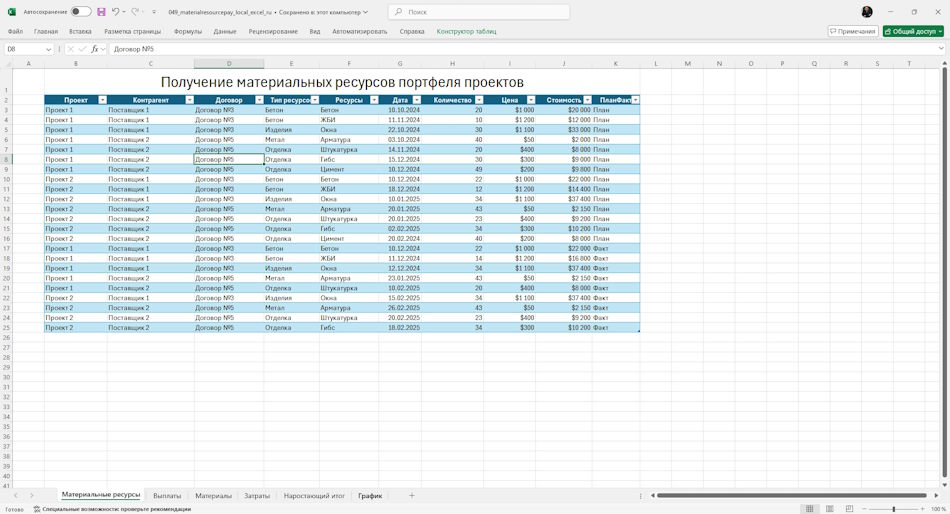
Task: Open the Договор column filter dropdown
Action: click(x=259, y=100)
